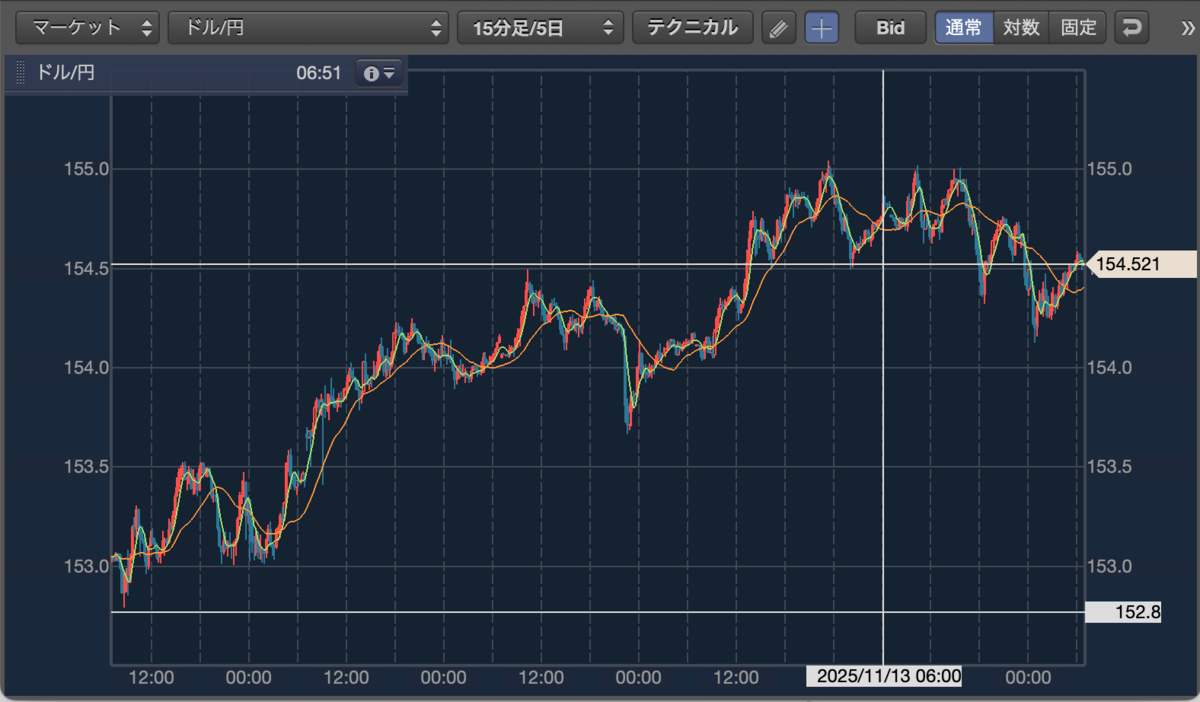Click the drag handle left of ドル/円 label
This screenshot has width=1200, height=702.
point(21,73)
